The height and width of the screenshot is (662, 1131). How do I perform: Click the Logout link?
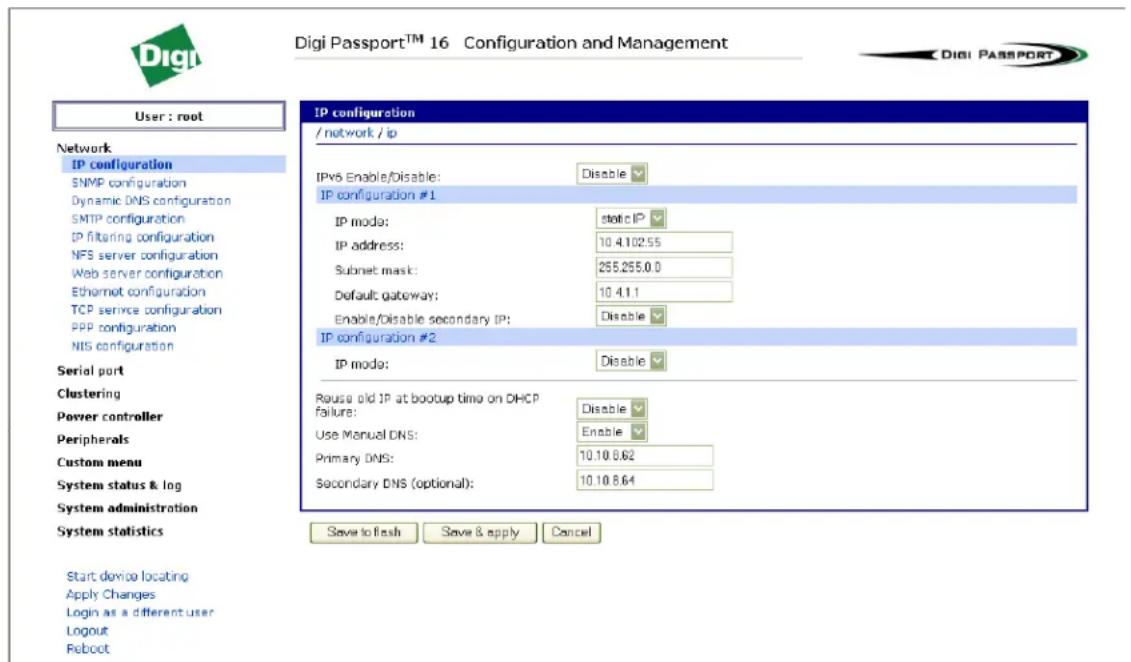[x=87, y=631]
